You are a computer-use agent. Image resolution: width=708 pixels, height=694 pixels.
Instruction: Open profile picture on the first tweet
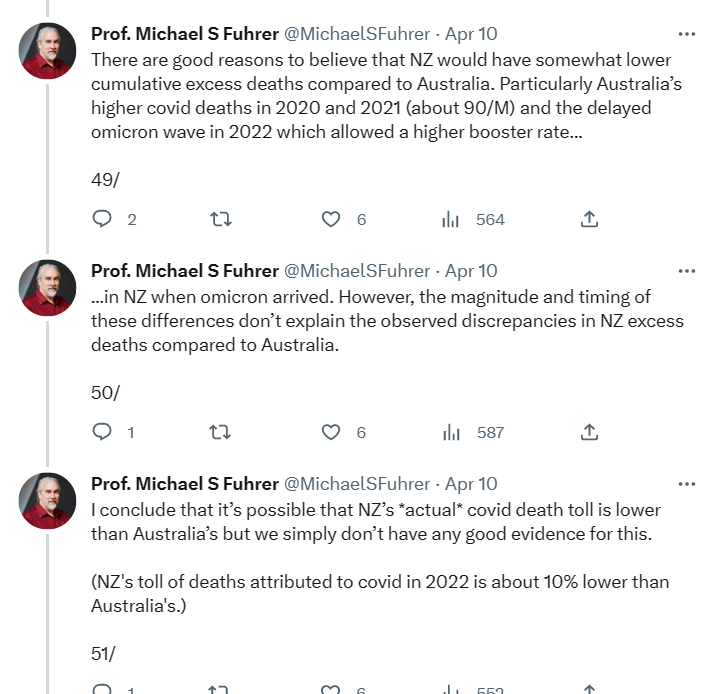47,50
